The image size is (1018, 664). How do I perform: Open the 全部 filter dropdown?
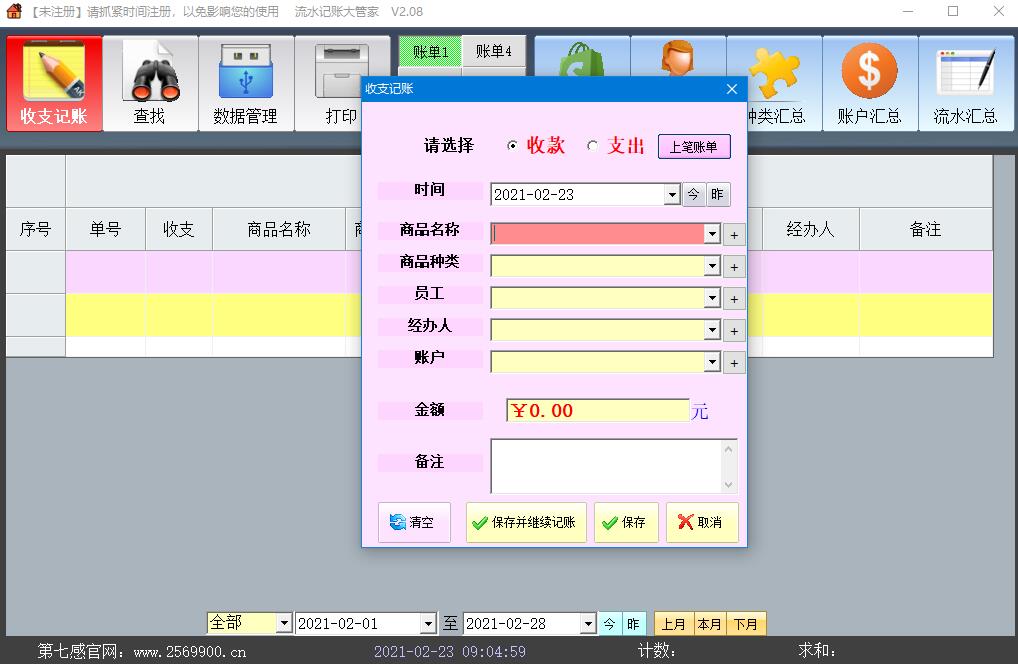click(x=284, y=623)
